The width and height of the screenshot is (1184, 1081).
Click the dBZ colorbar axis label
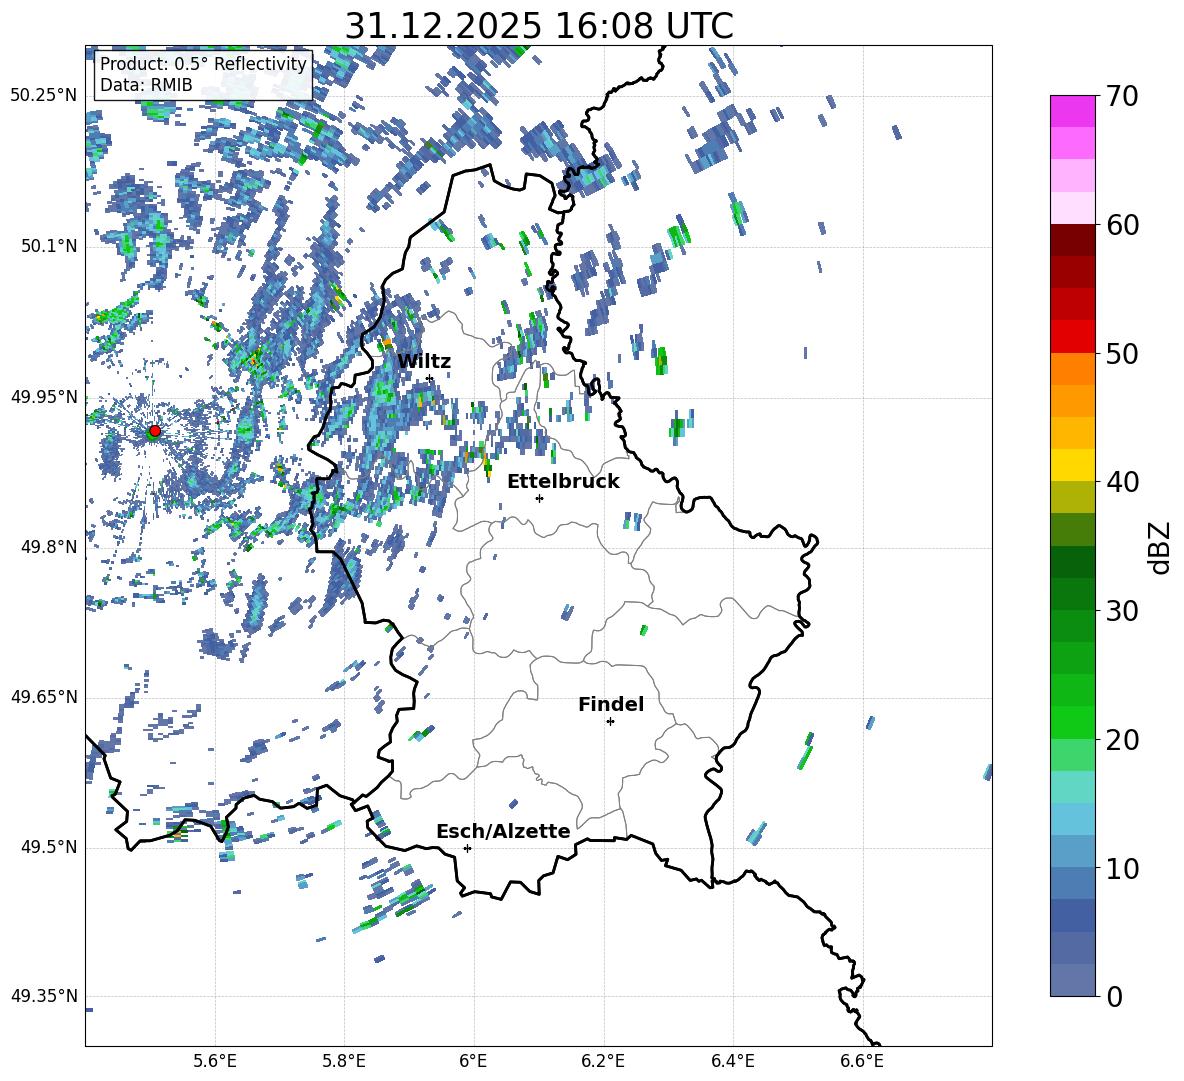[1158, 547]
